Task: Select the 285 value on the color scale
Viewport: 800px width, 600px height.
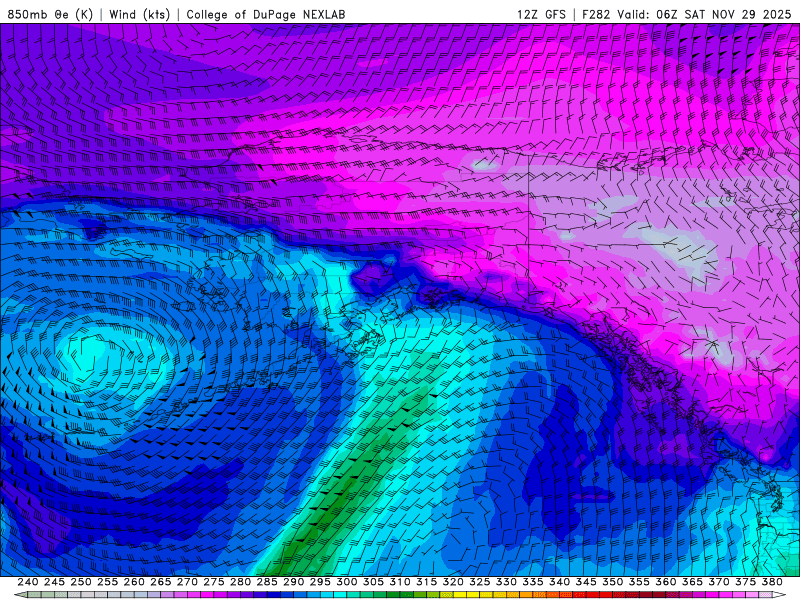Action: pyautogui.click(x=267, y=582)
